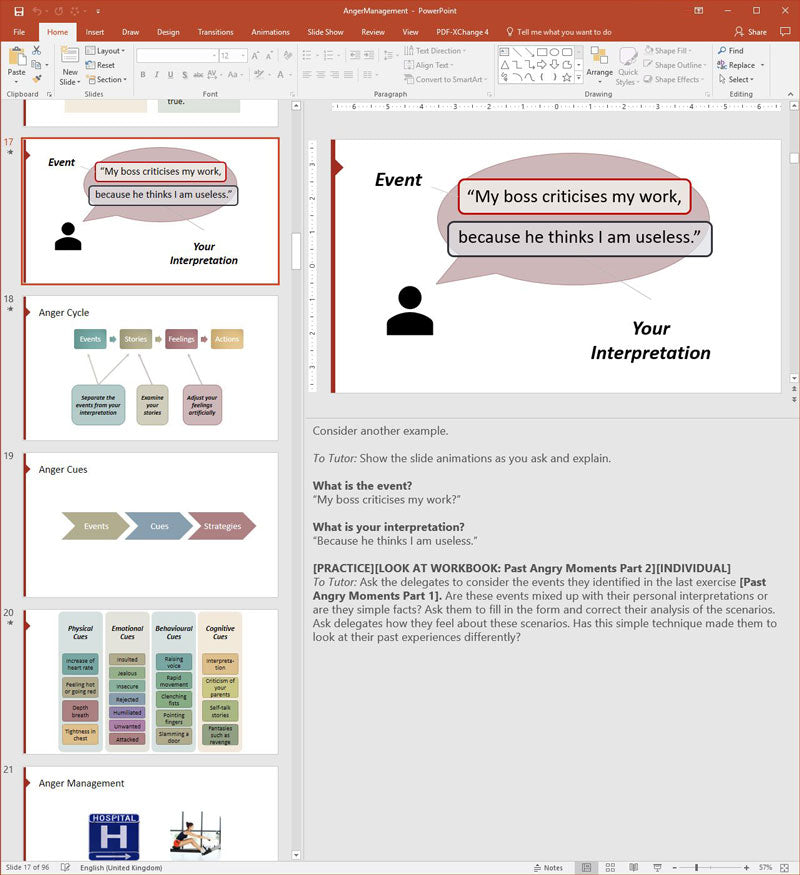Select slide 20 cues table thumbnail
The height and width of the screenshot is (875, 800).
click(151, 682)
